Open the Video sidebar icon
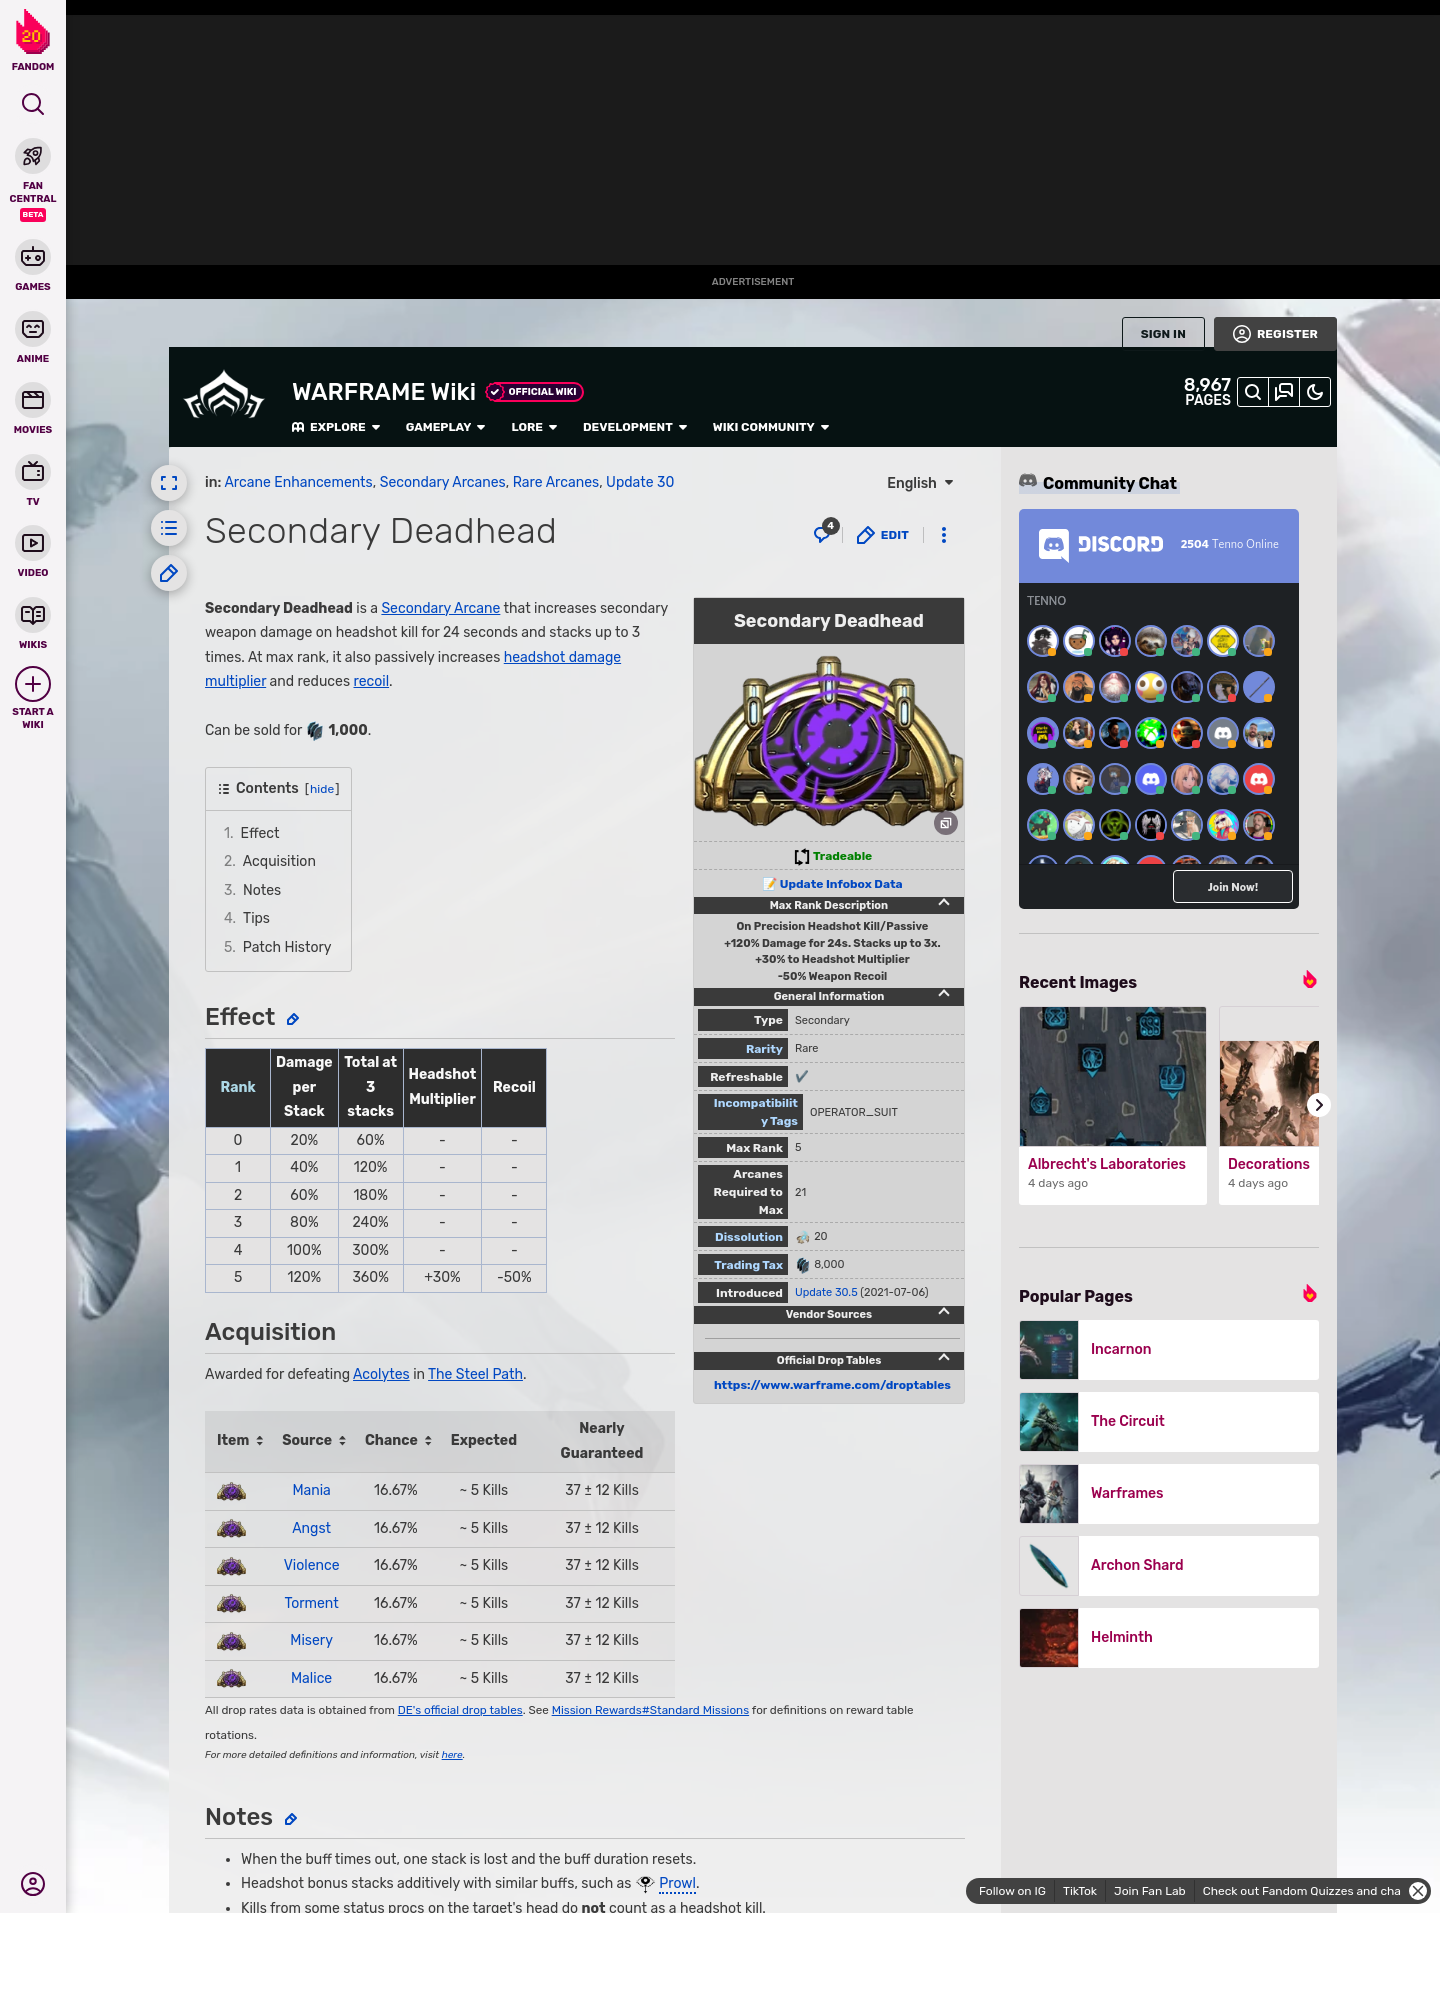1440x2000 pixels. click(x=33, y=543)
